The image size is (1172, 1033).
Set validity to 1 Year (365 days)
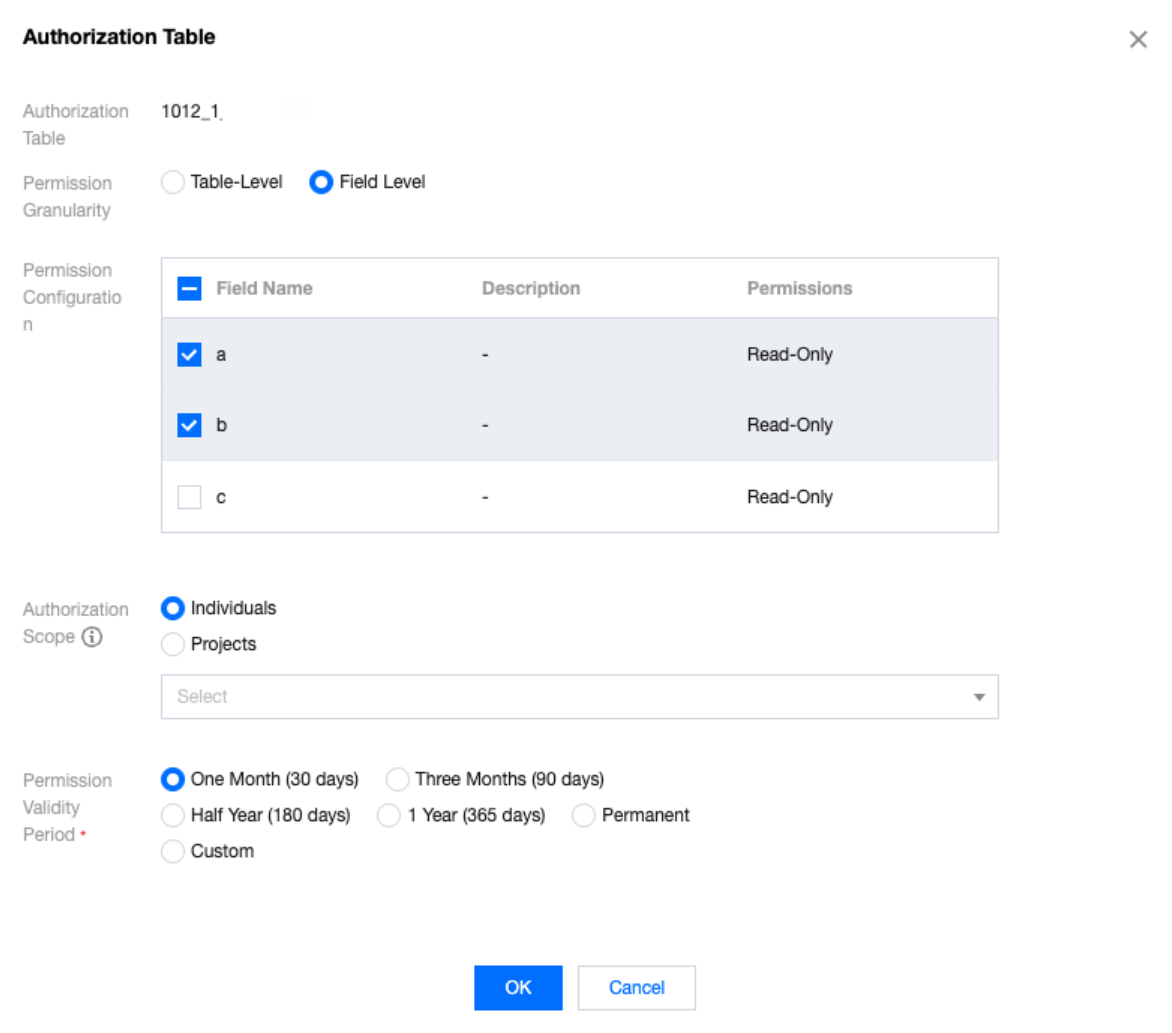(x=389, y=816)
